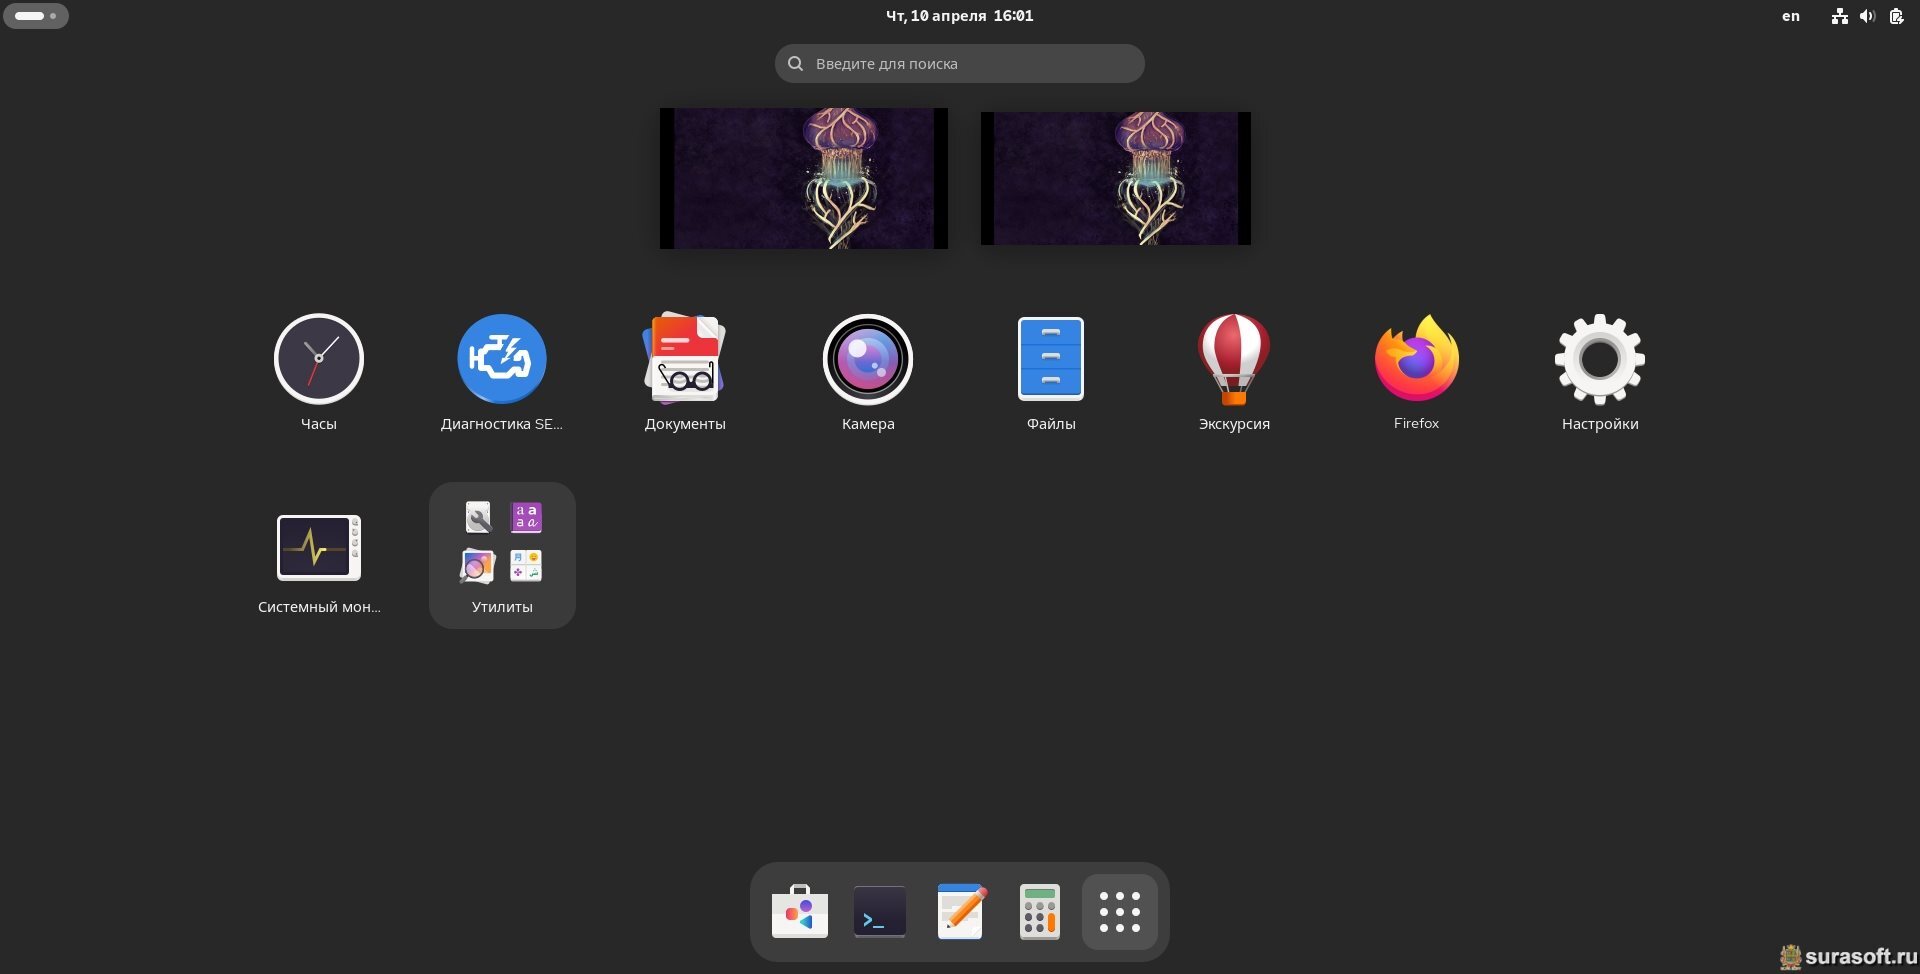
Task: Open Text Editor from dock
Action: point(960,911)
